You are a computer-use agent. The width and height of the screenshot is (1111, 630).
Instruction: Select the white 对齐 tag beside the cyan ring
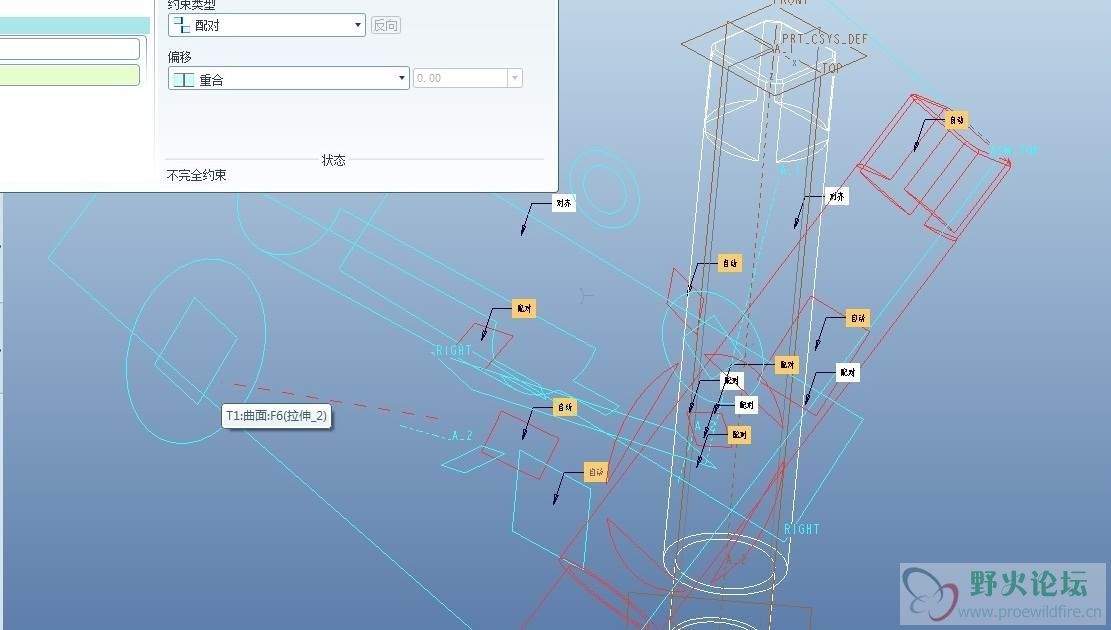pyautogui.click(x=563, y=203)
